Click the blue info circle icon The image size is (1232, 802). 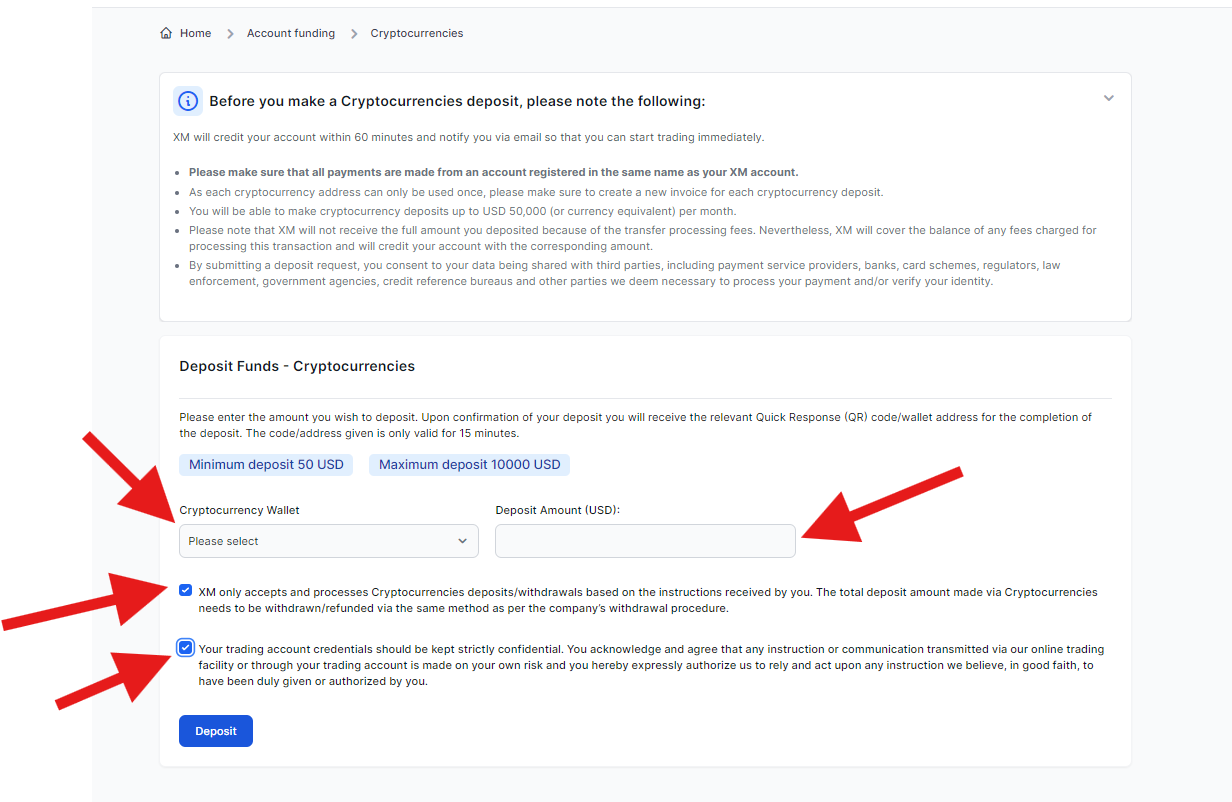187,101
